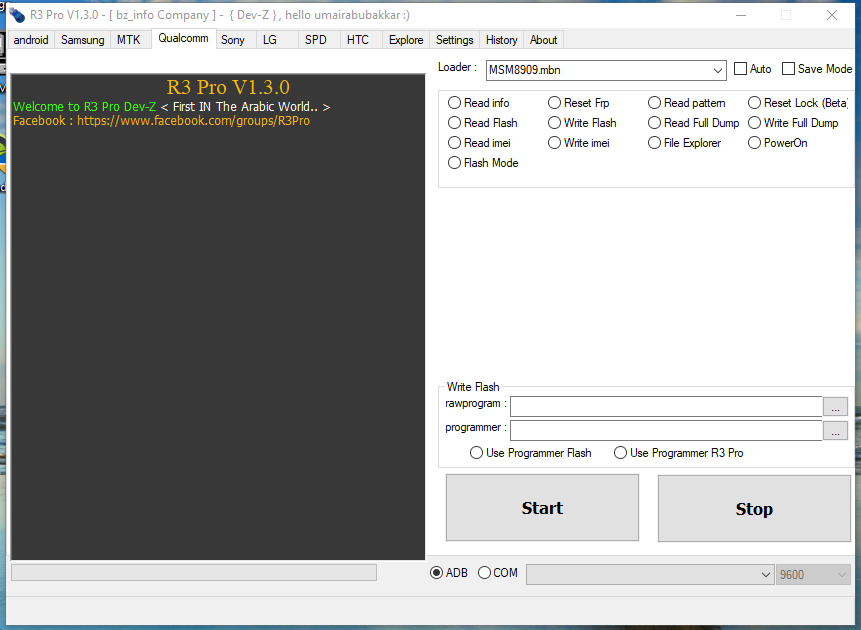The image size is (861, 630).
Task: Click the R3 Pro app icon in title bar
Action: pyautogui.click(x=16, y=15)
